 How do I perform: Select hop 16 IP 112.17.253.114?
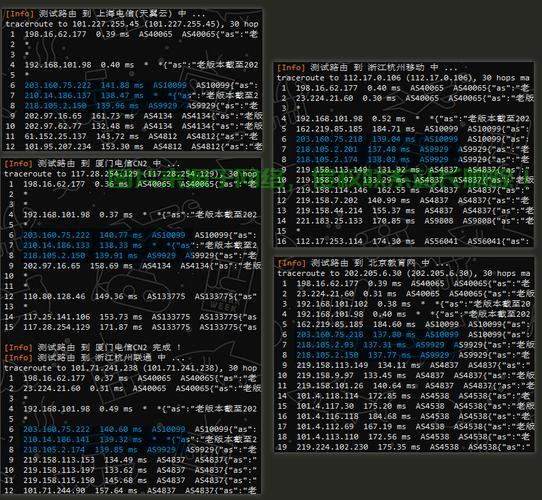329,241
